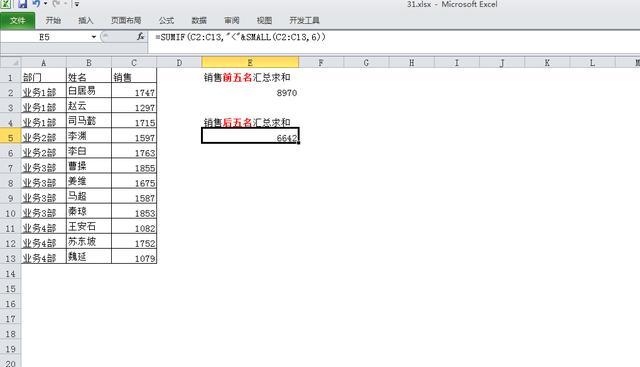The image size is (640, 367).
Task: Switch to the 视图 View tab
Action: 264,20
